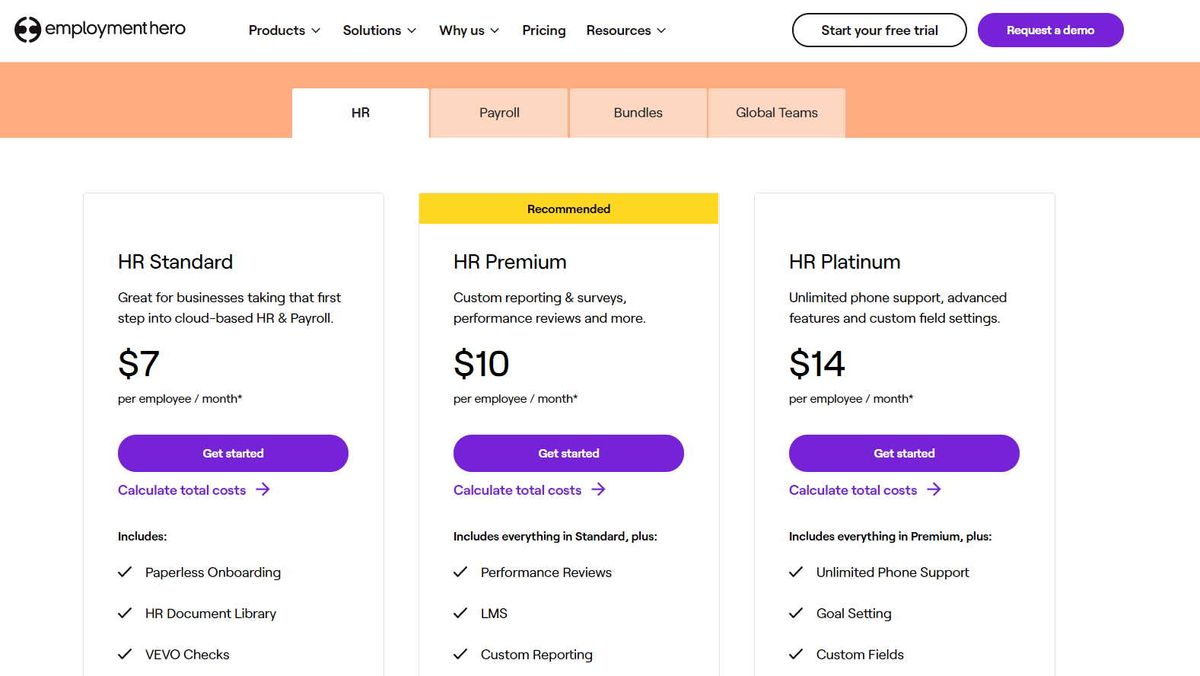
Task: Open the Resources dropdown
Action: [626, 30]
